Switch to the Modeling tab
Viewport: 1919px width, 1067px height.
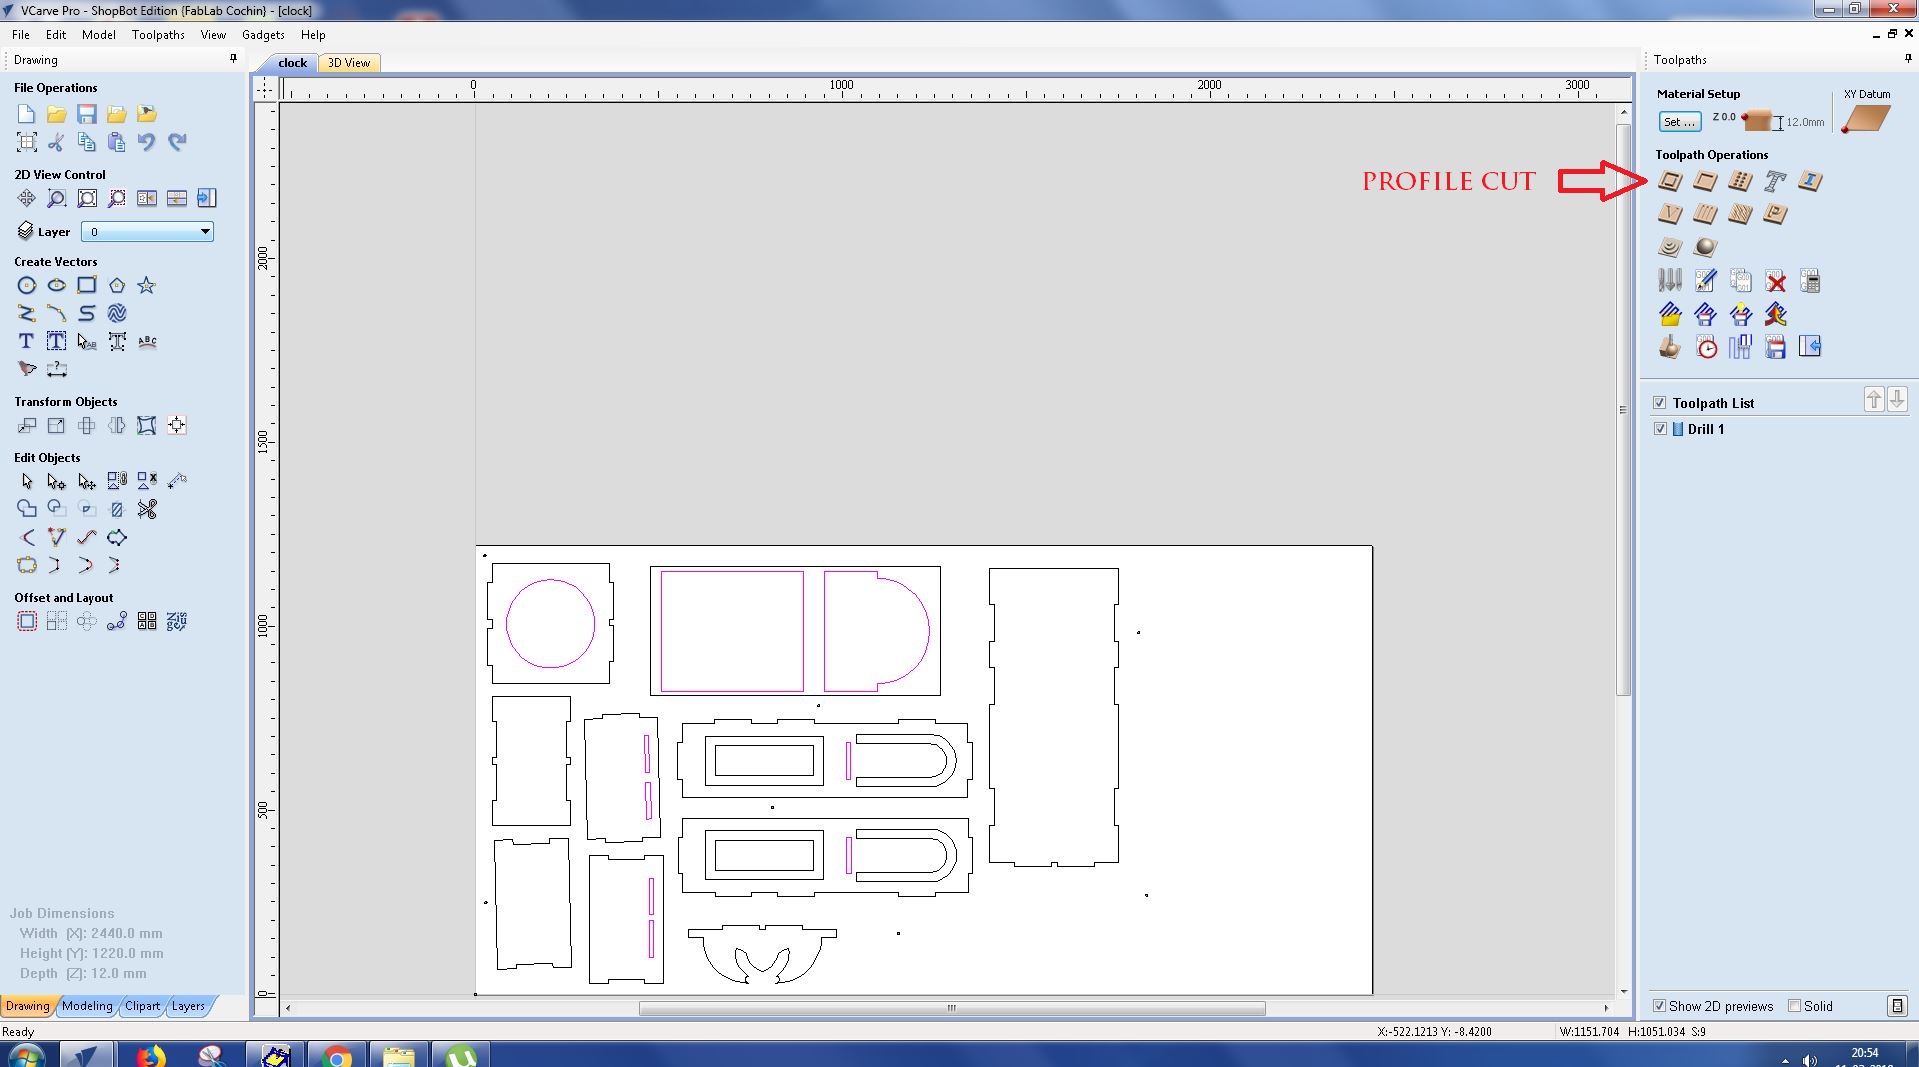pos(87,1006)
